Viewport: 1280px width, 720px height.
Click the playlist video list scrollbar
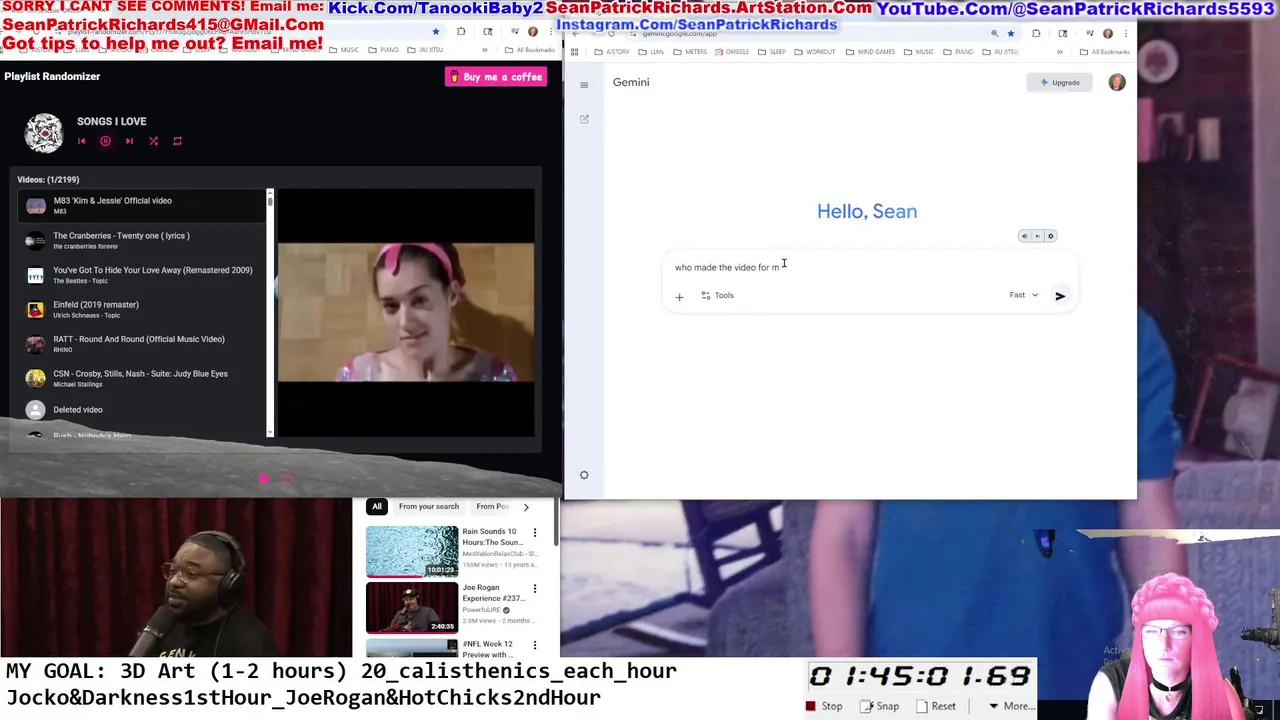[x=269, y=312]
